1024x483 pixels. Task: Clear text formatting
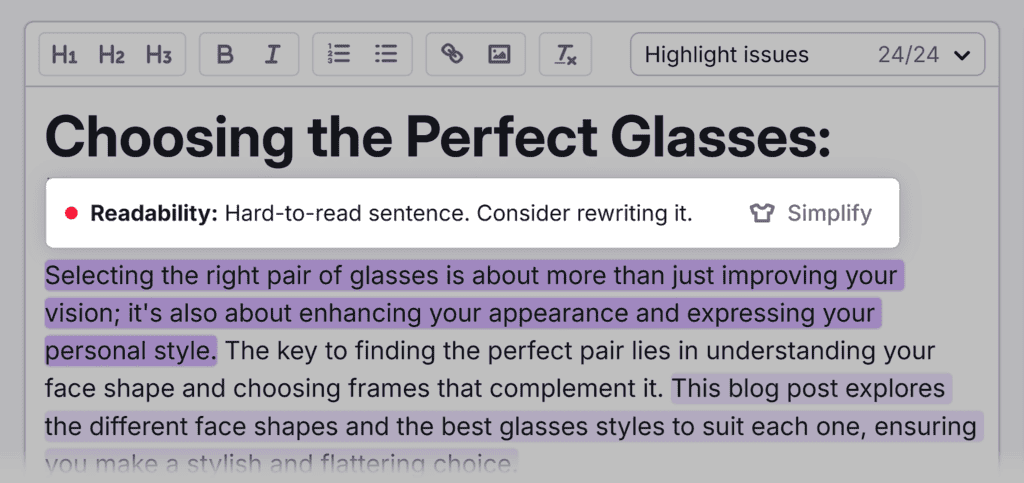click(565, 55)
